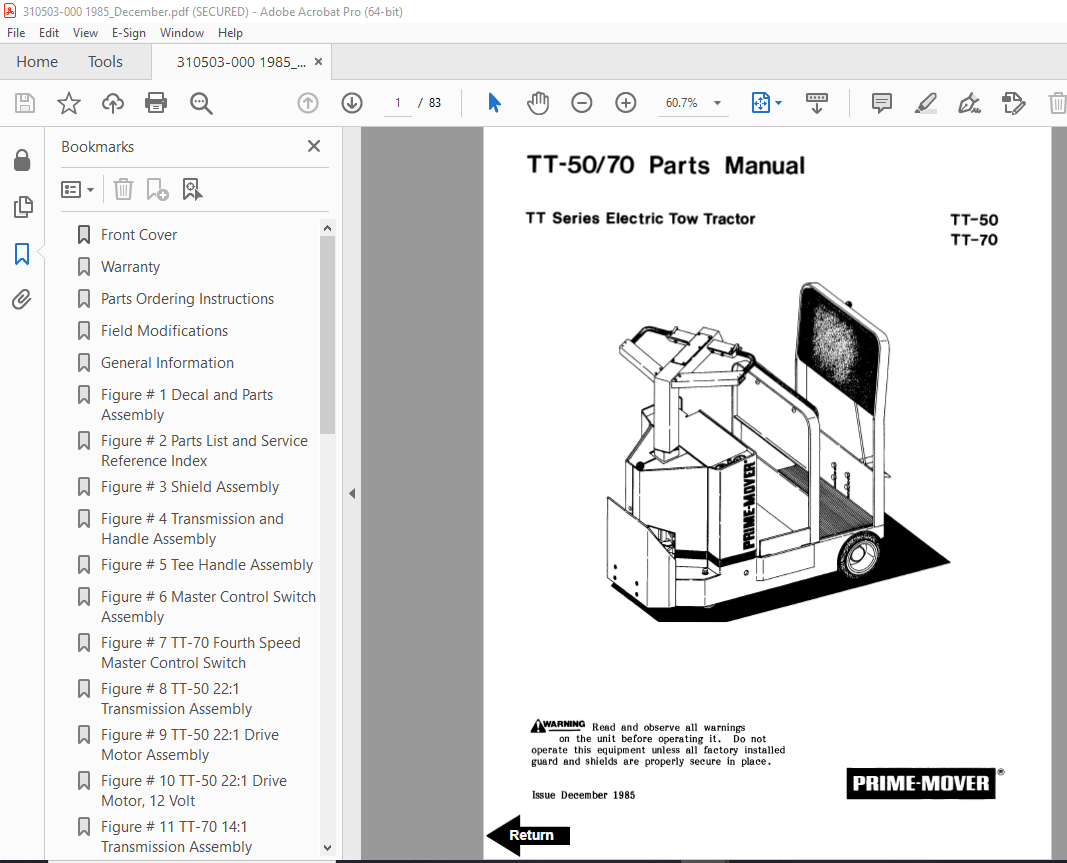This screenshot has height=863, width=1067.
Task: Open the page fit options dropdown
Action: 776,102
